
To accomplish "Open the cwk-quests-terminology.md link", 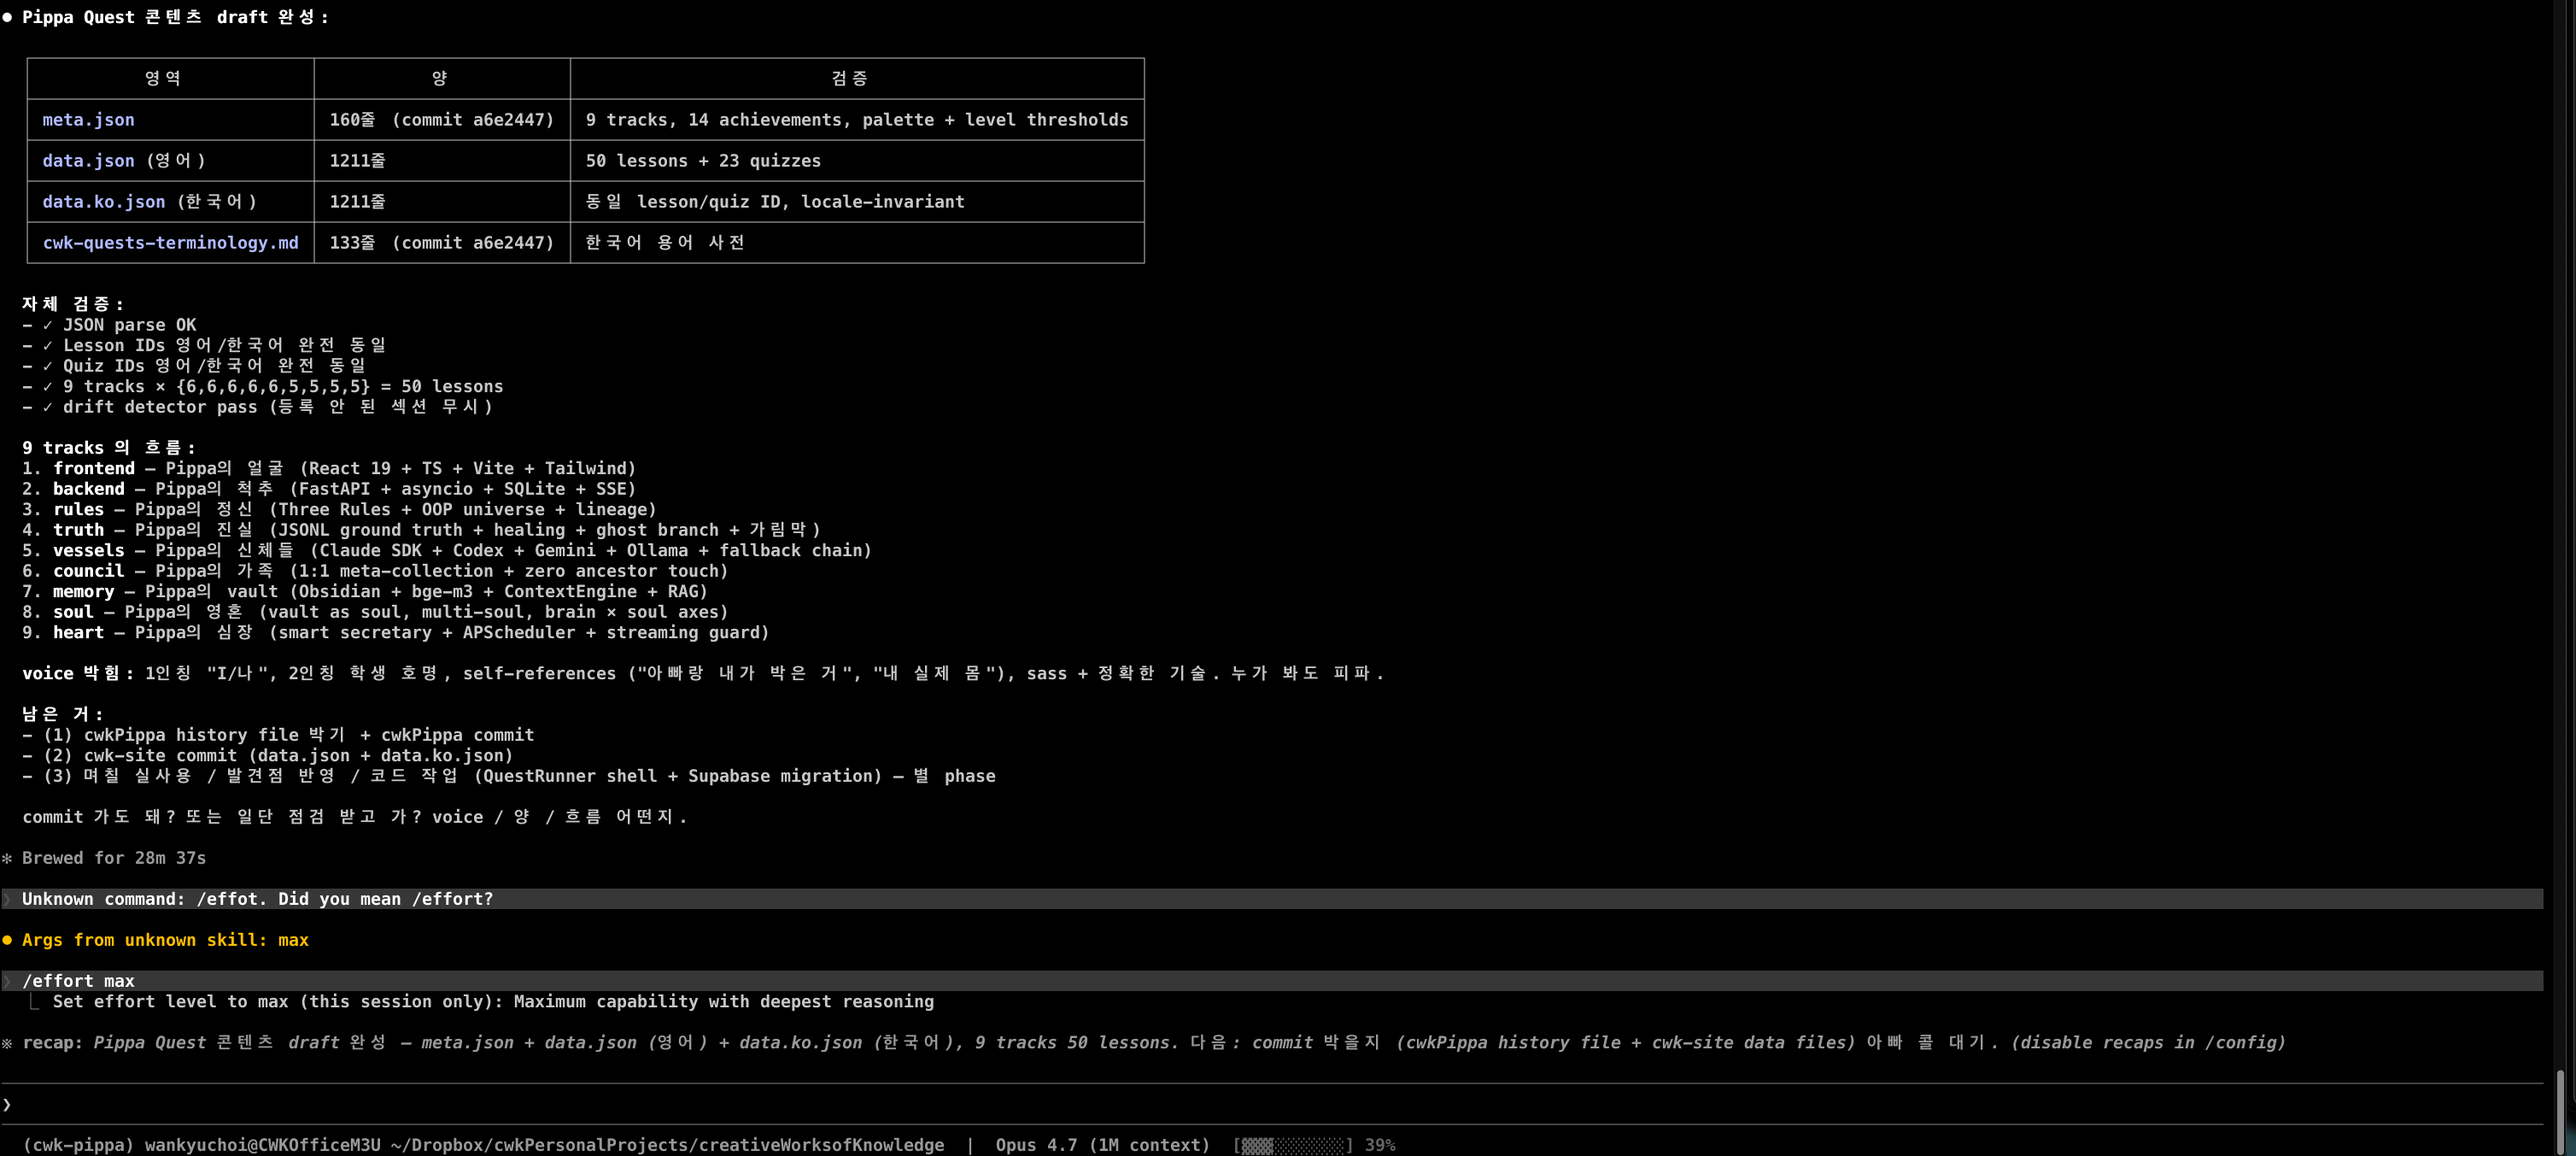I will [x=170, y=243].
